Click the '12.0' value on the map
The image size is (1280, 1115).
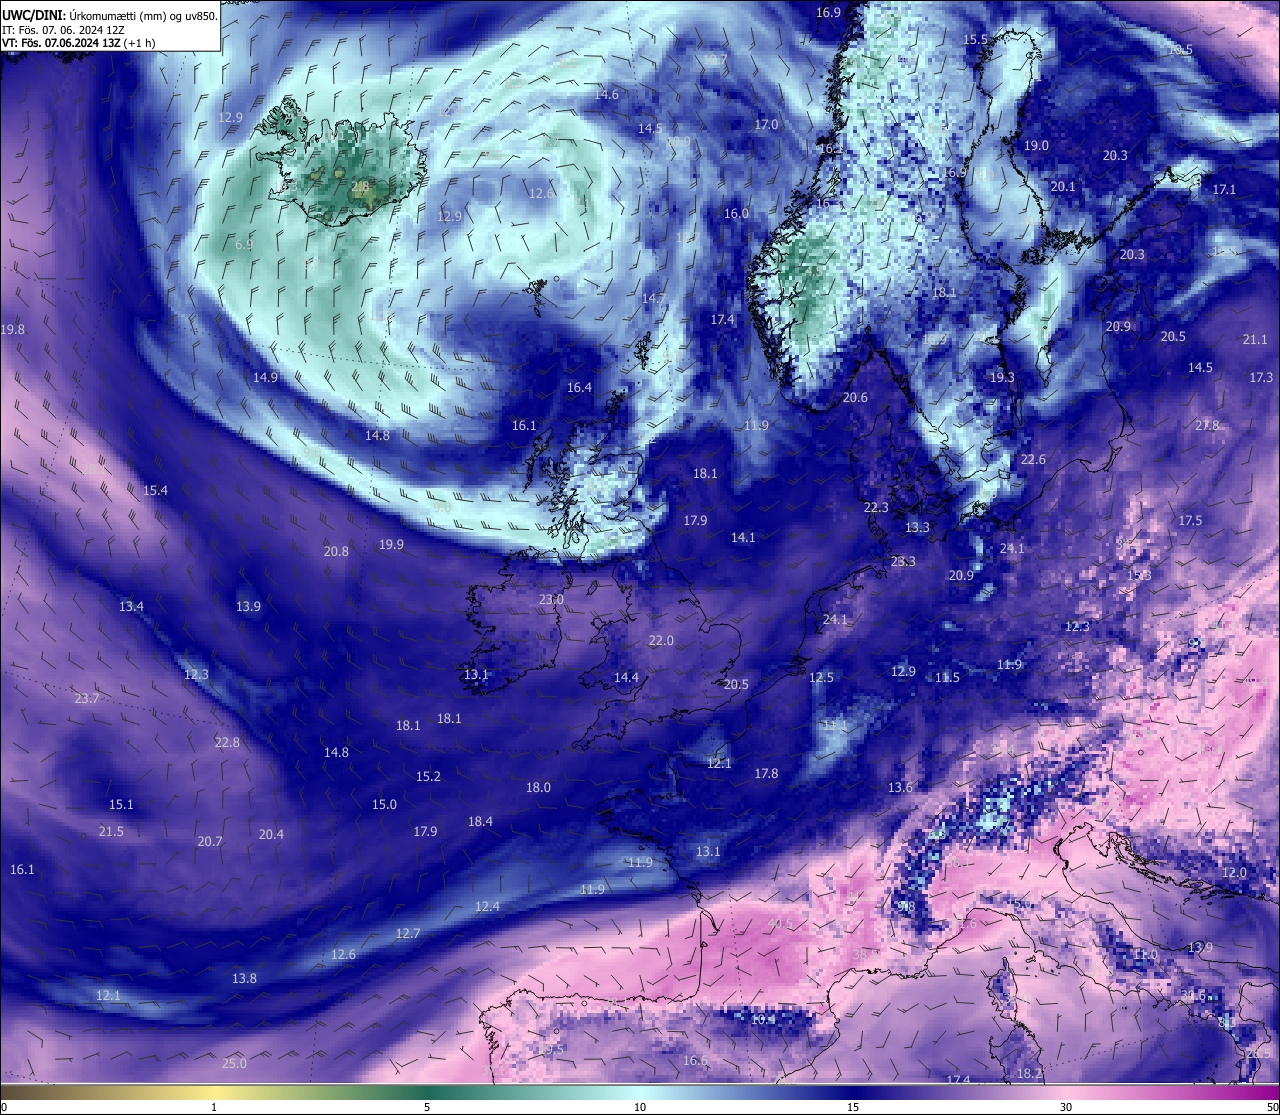click(1234, 873)
